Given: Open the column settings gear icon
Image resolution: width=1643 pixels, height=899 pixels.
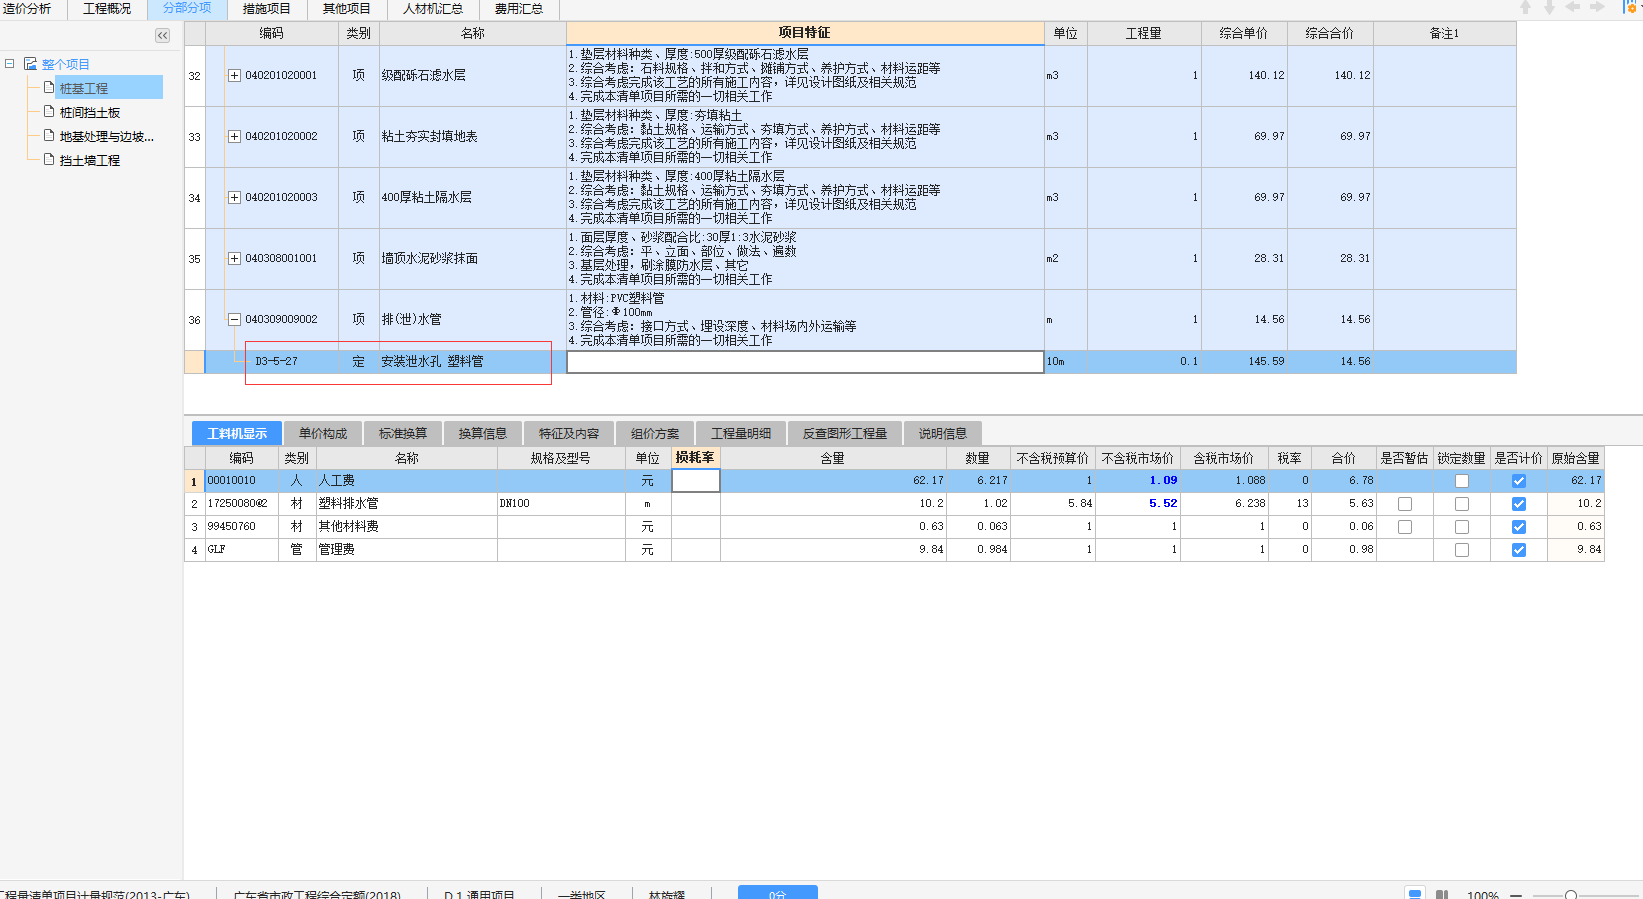Looking at the screenshot, I should (1632, 7).
